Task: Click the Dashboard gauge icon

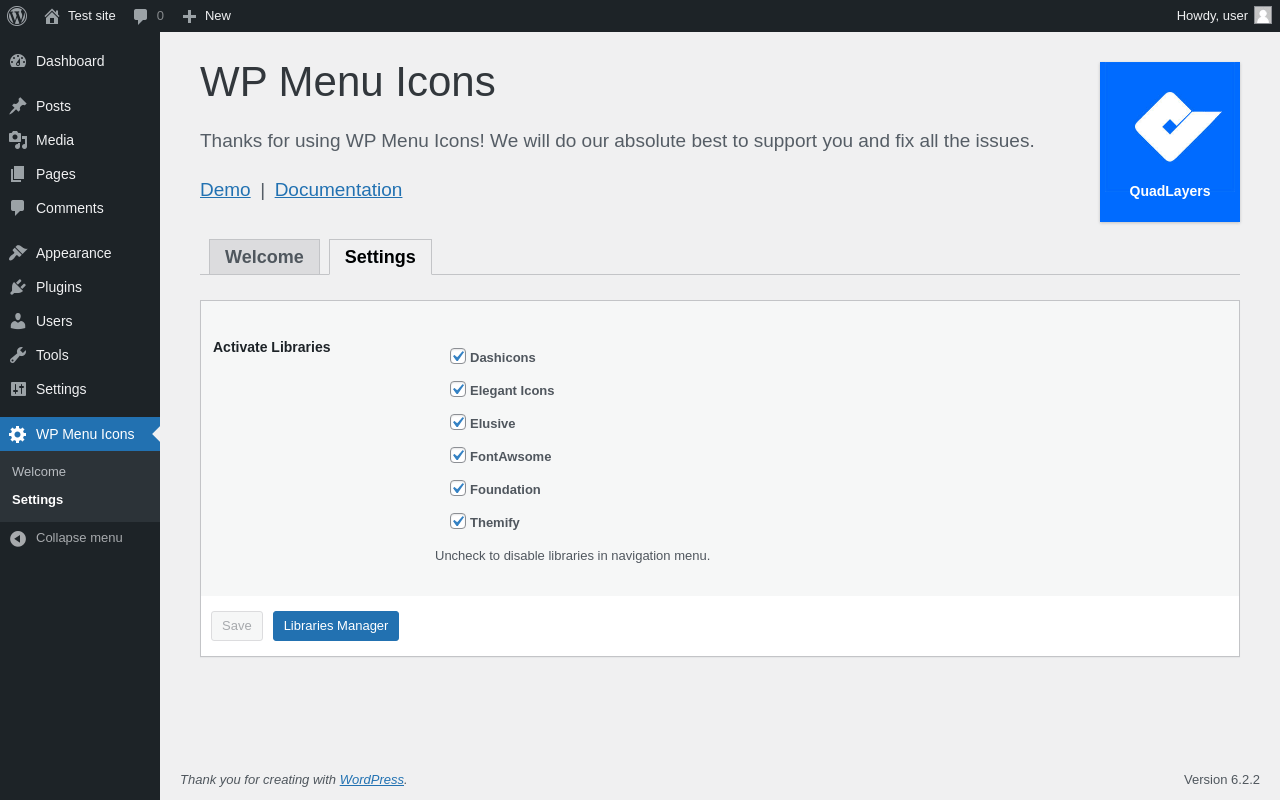Action: pos(18,61)
